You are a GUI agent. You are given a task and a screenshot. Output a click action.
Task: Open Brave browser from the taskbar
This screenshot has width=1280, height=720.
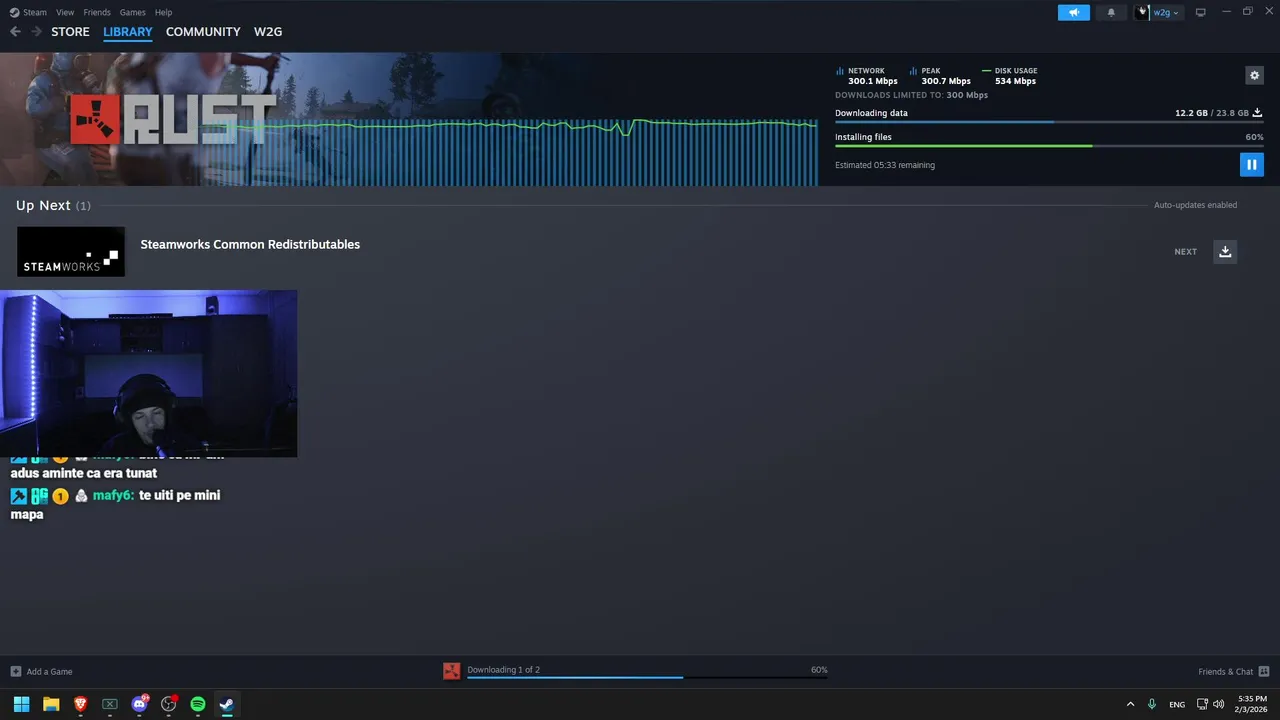[80, 704]
